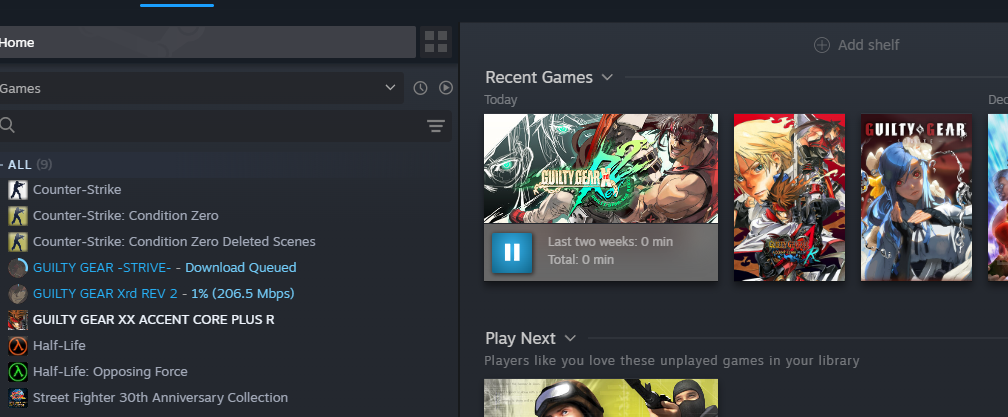Click the Download Queued status text
1008x417 pixels.
(241, 267)
